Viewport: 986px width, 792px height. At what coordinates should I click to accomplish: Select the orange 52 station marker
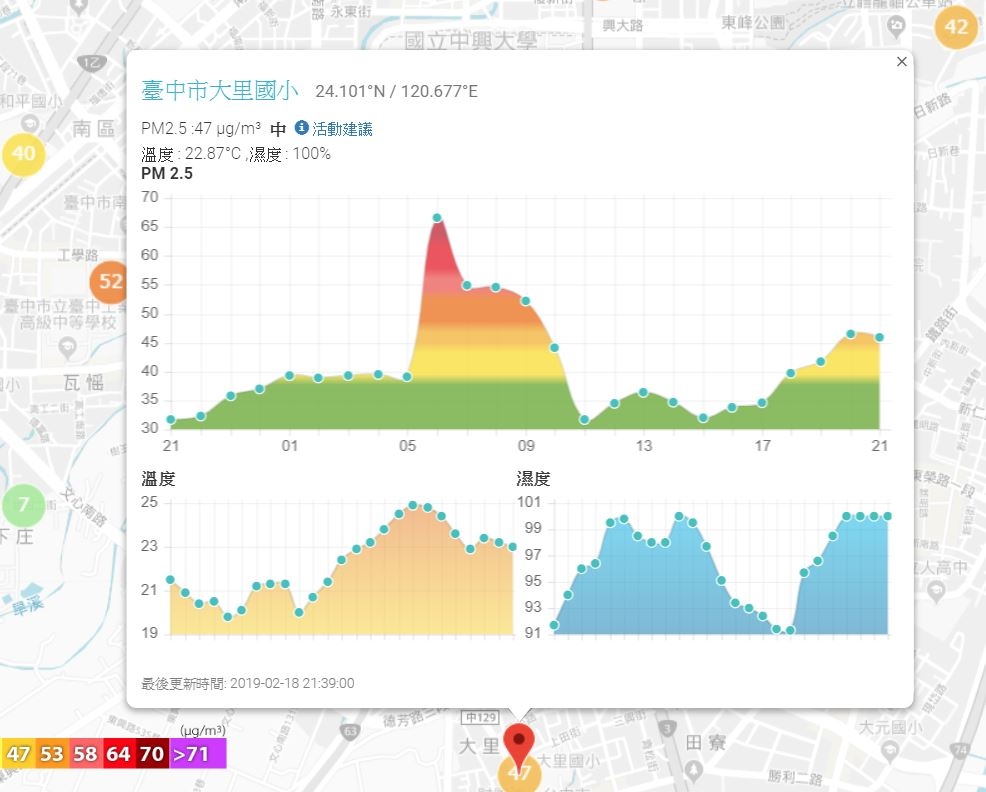point(110,281)
